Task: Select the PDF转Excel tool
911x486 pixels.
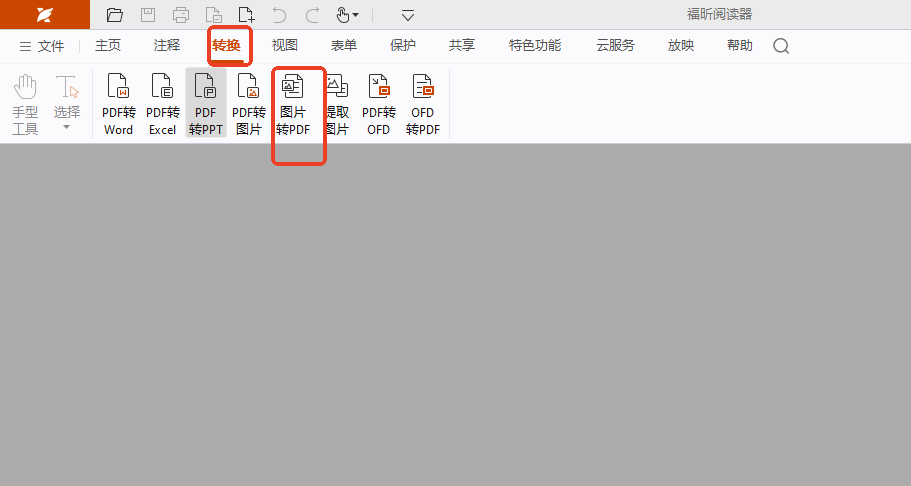Action: coord(162,104)
